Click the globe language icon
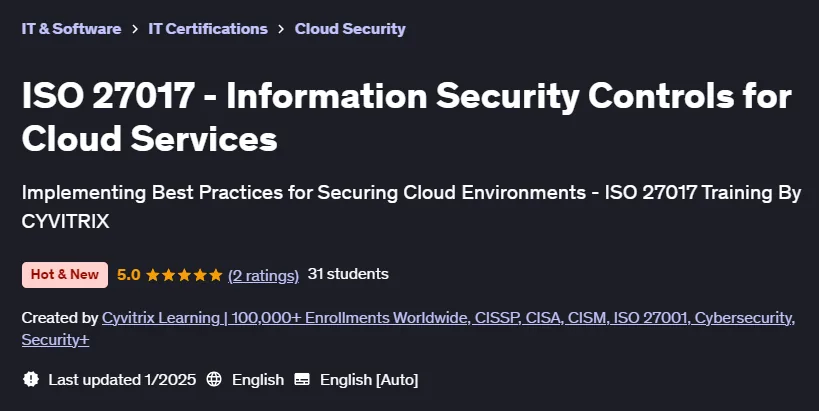 tap(214, 379)
